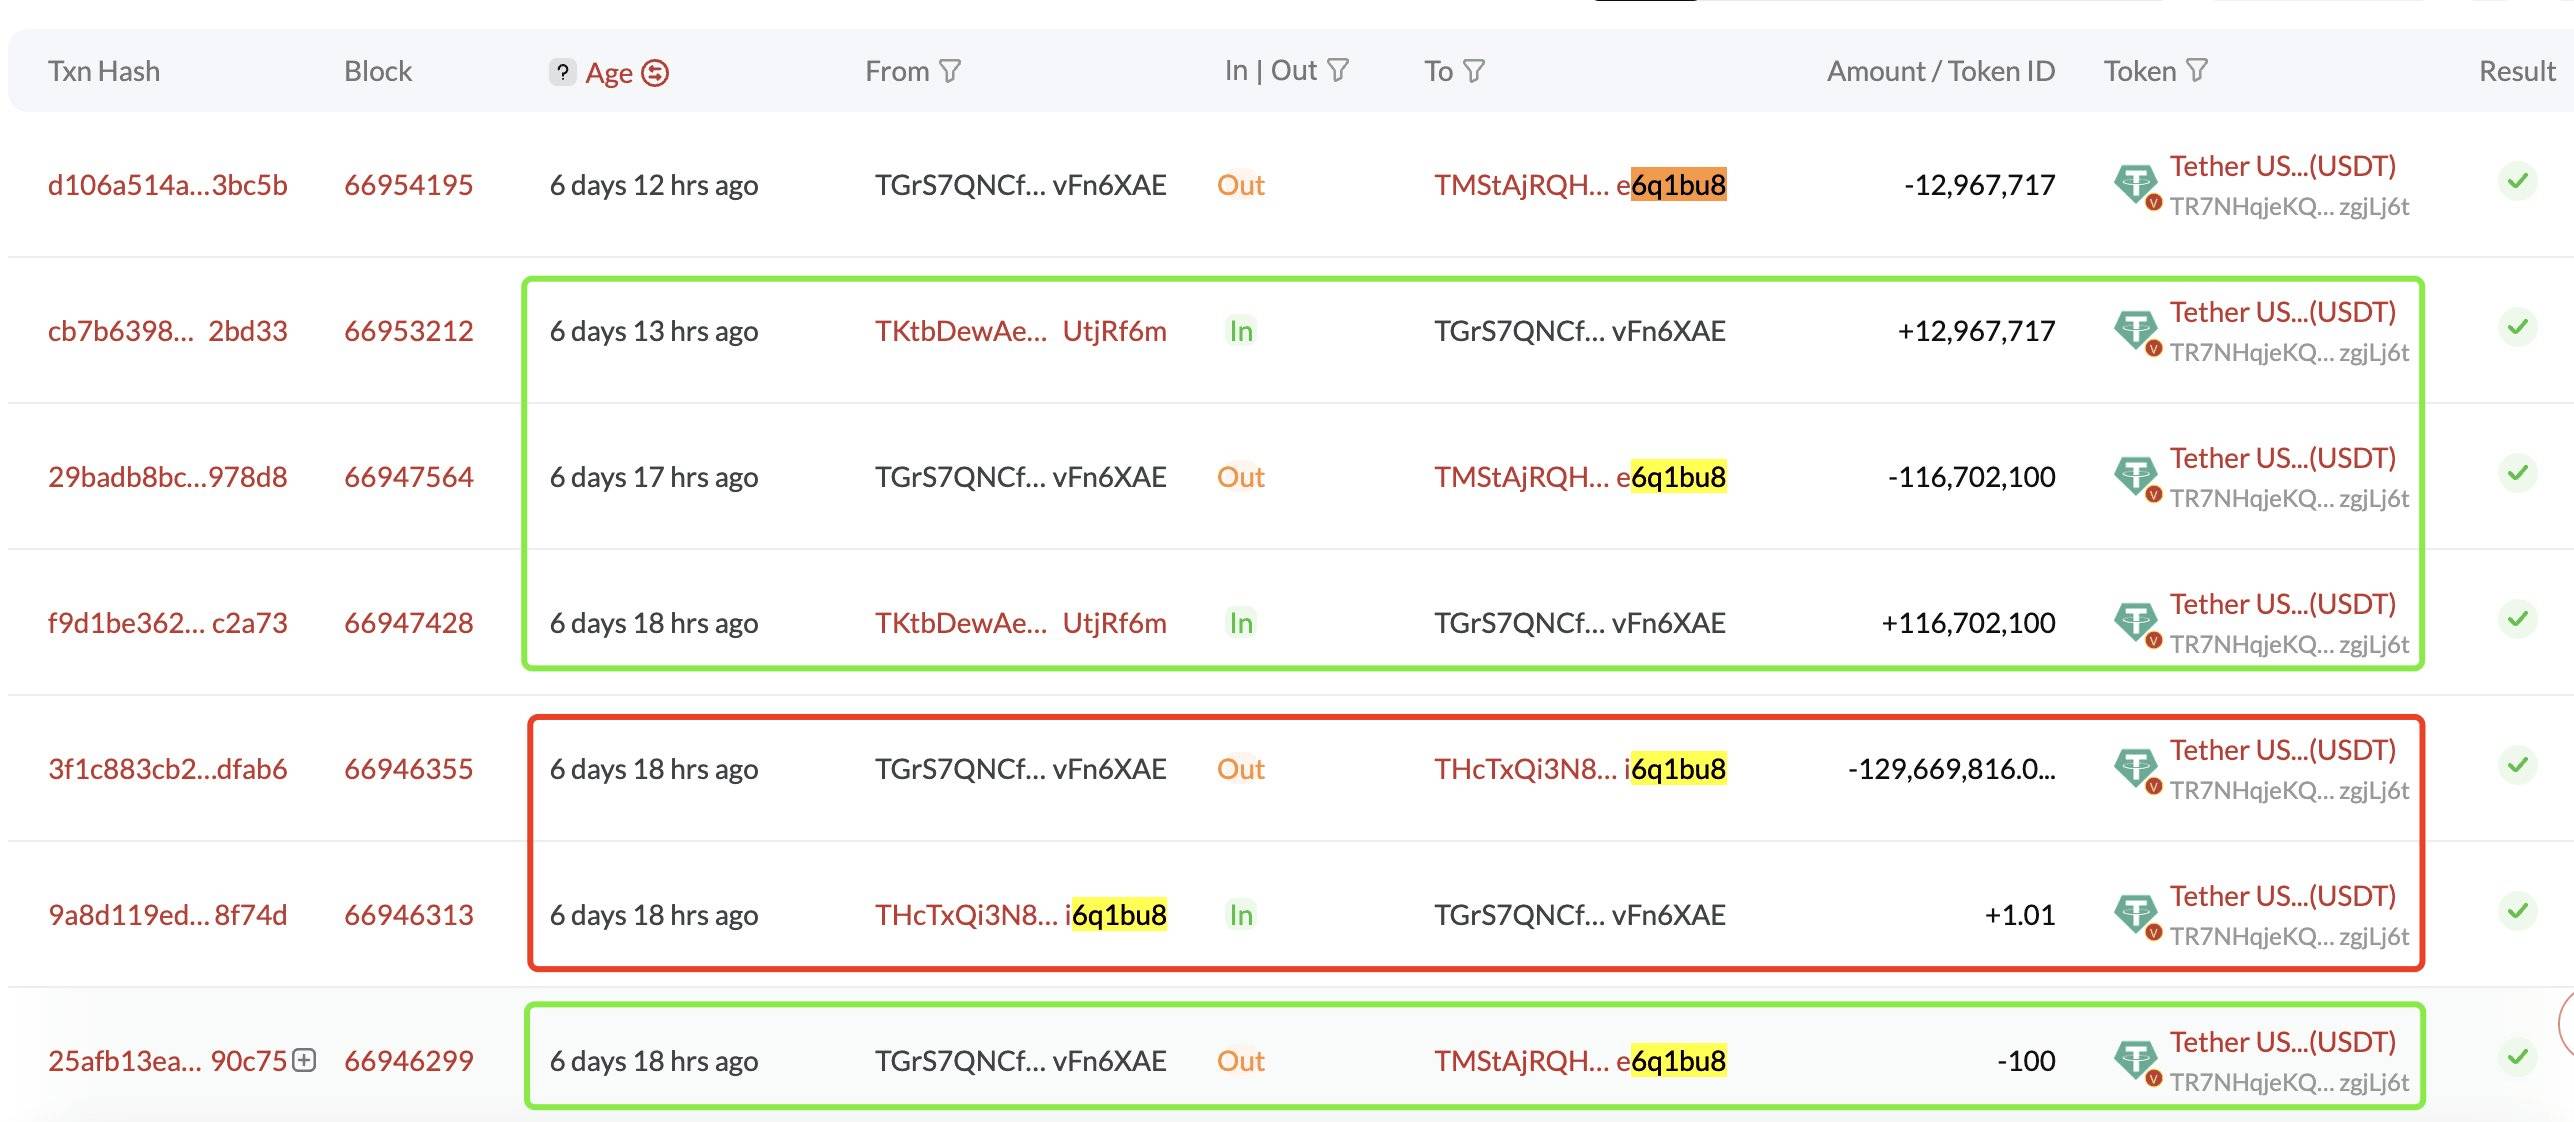Toggle the Age time format icon

click(655, 73)
